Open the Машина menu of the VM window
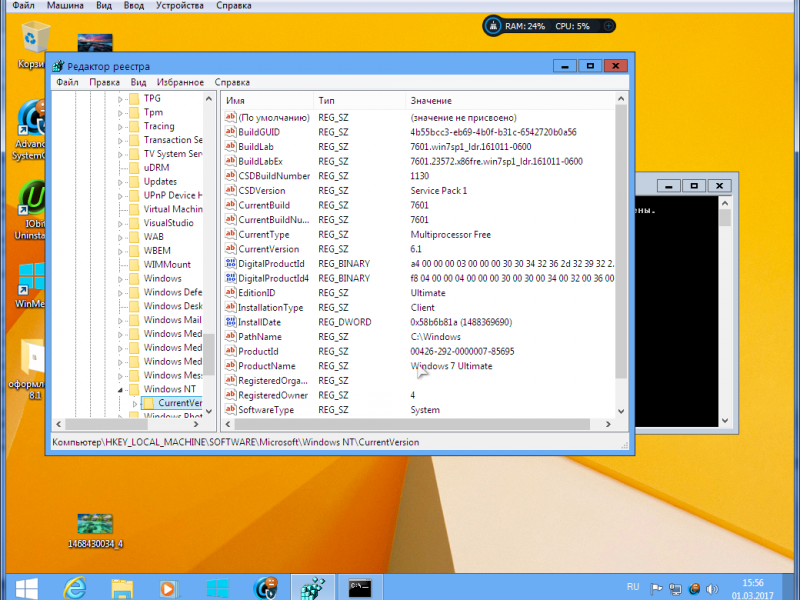 (65, 6)
